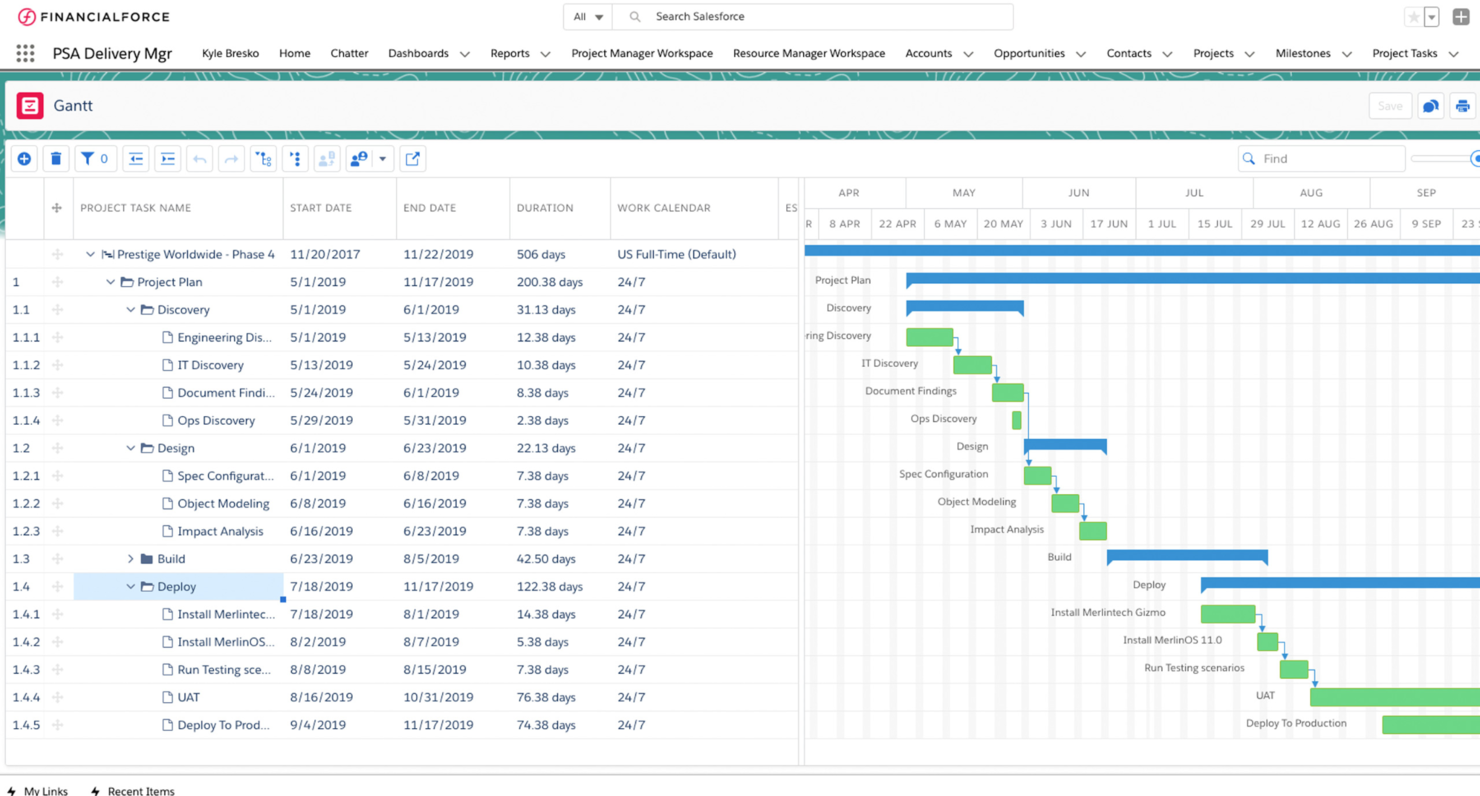This screenshot has width=1480, height=796.
Task: Click the green IT Discovery bar in the chart
Action: coord(972,365)
